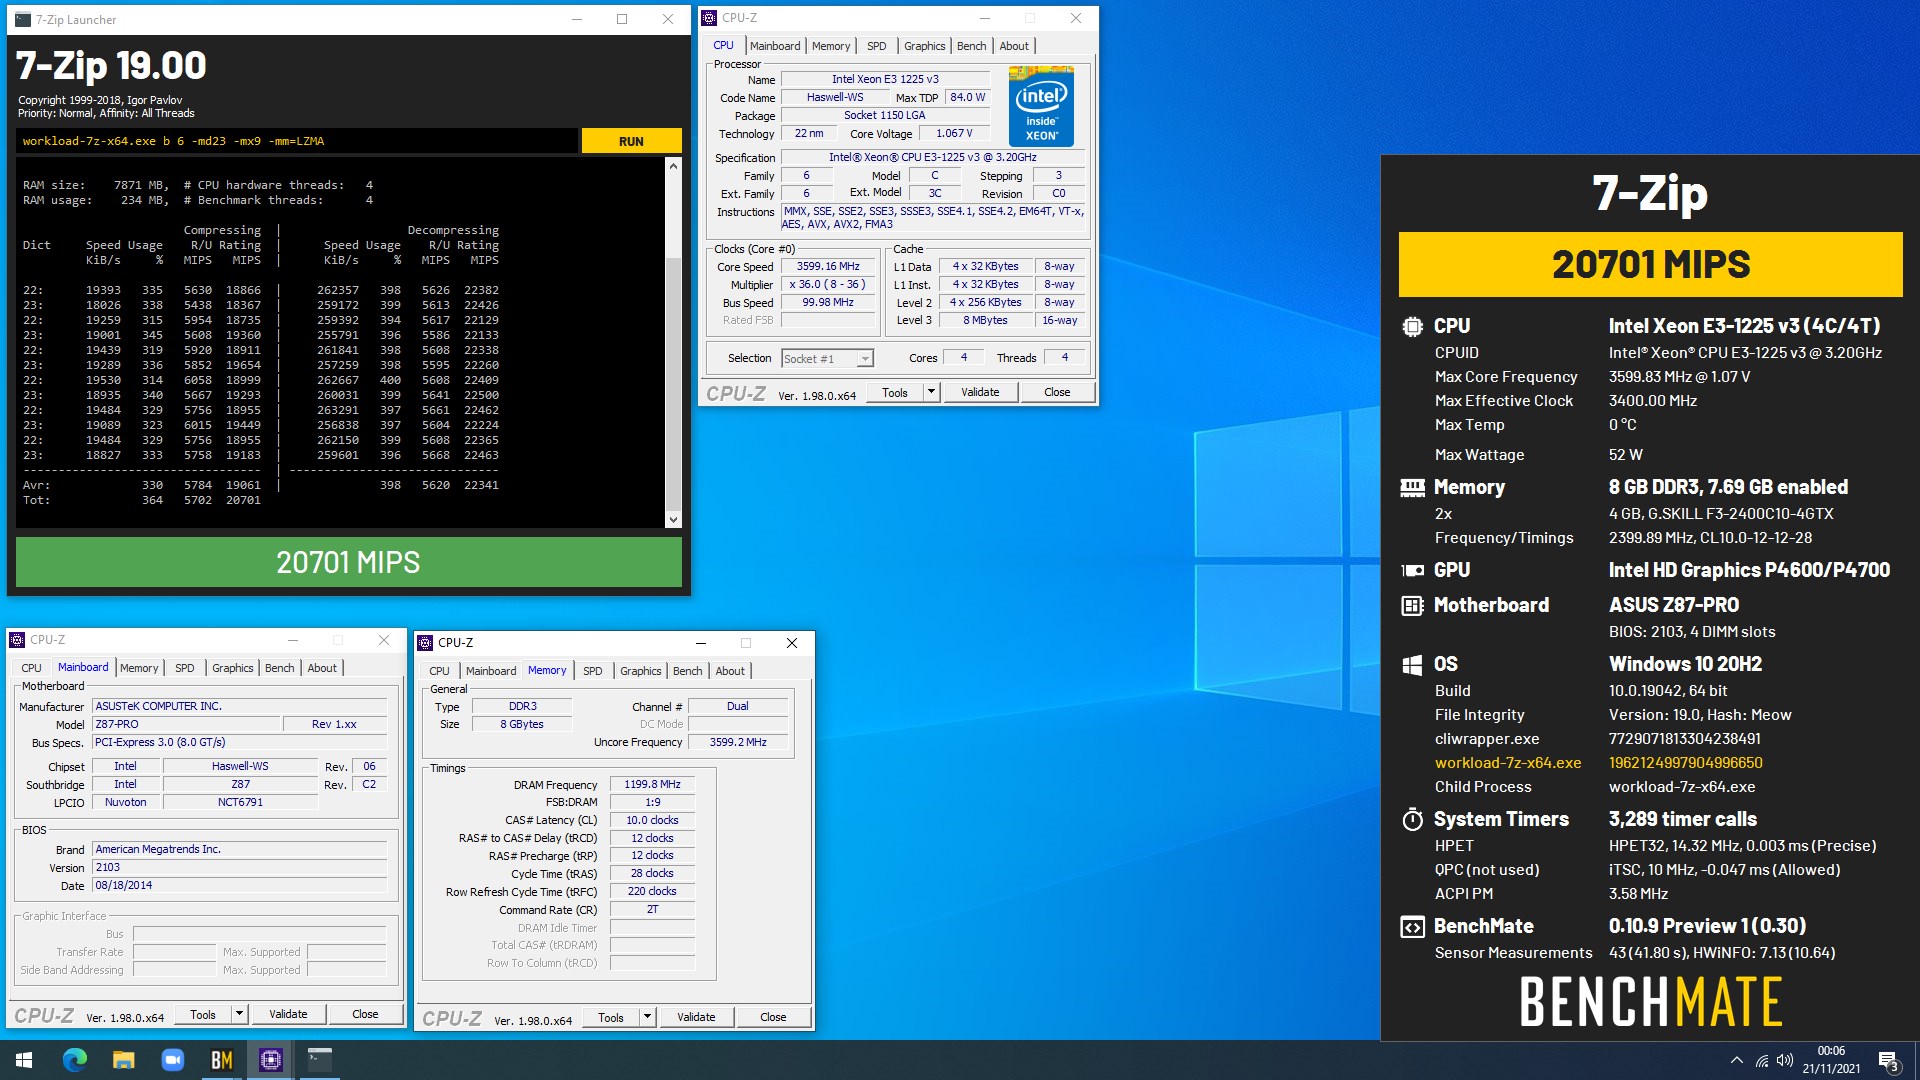The height and width of the screenshot is (1080, 1920).
Task: Open the notification center icon
Action: click(1888, 1060)
